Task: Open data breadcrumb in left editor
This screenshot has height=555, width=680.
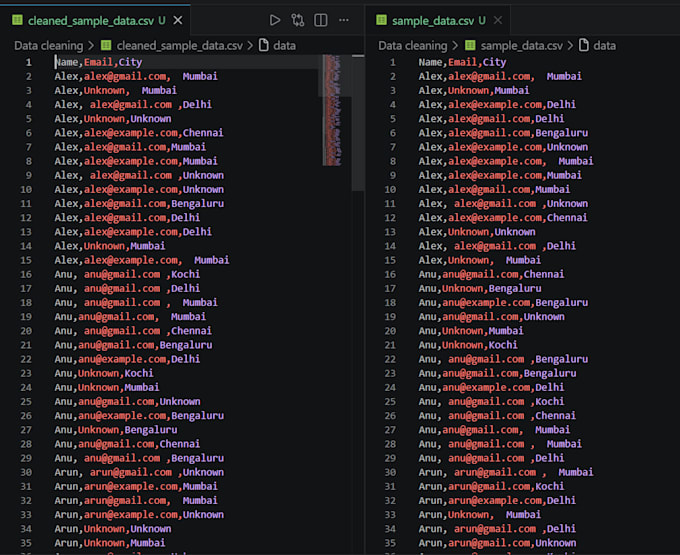Action: point(284,46)
